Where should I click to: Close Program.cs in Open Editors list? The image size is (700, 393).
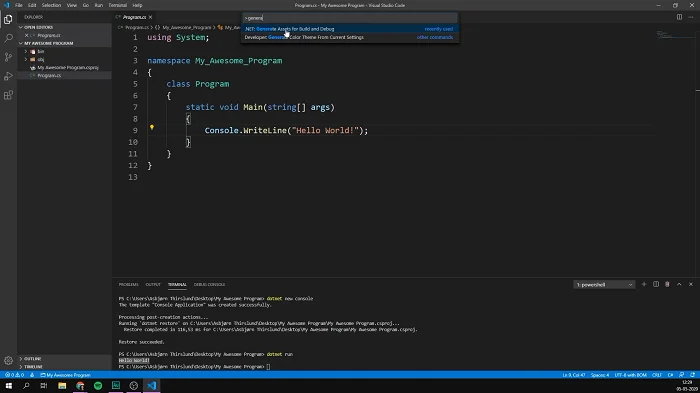click(26, 35)
